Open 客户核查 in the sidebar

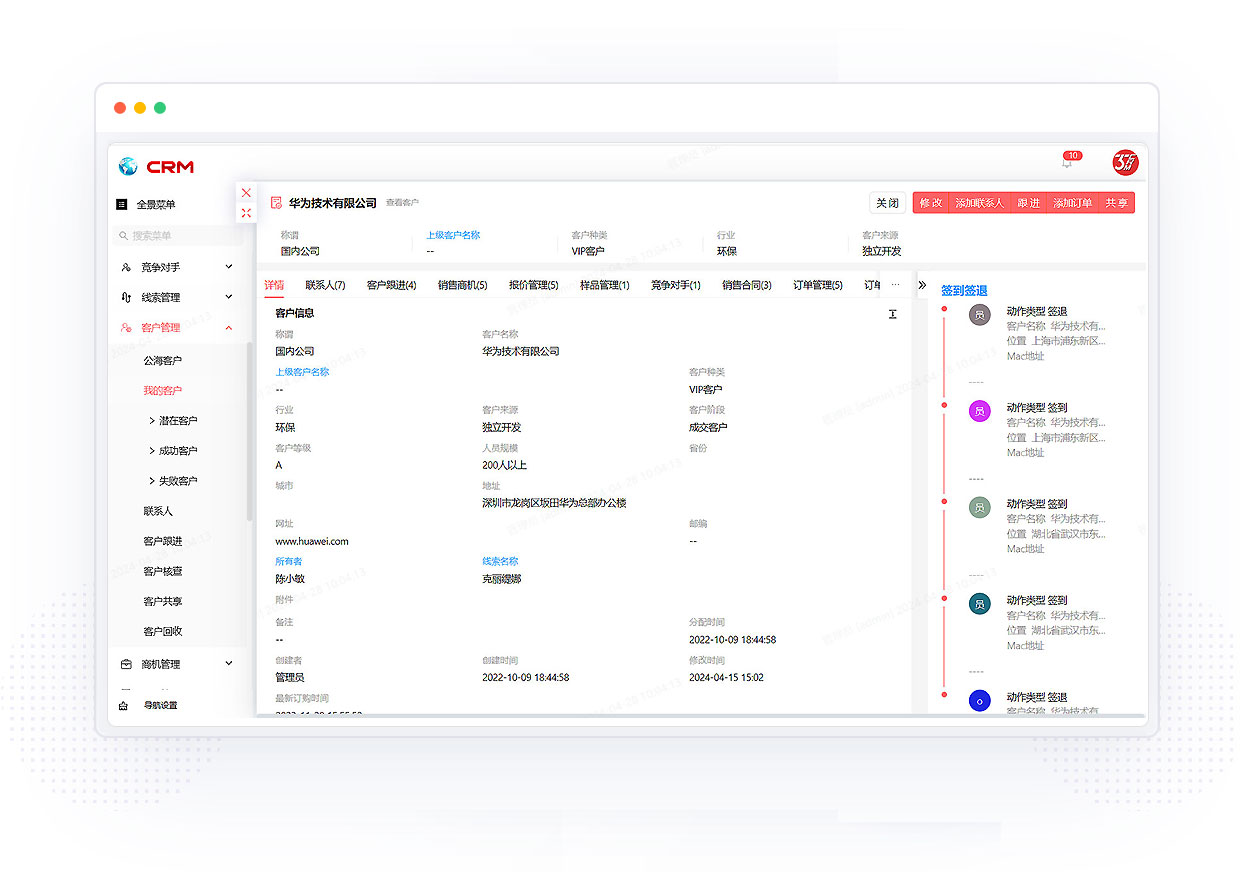(x=163, y=571)
